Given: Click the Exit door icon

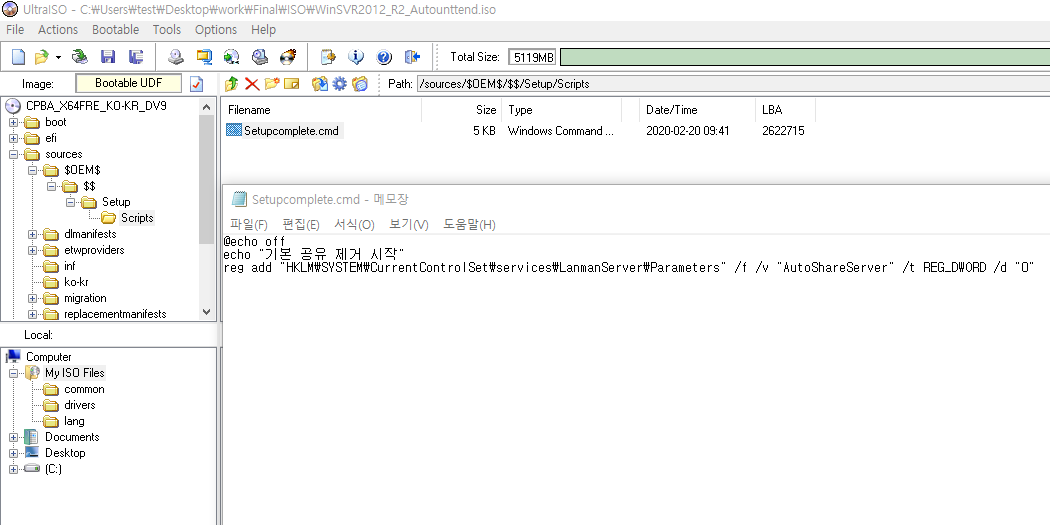Looking at the screenshot, I should coord(412,57).
